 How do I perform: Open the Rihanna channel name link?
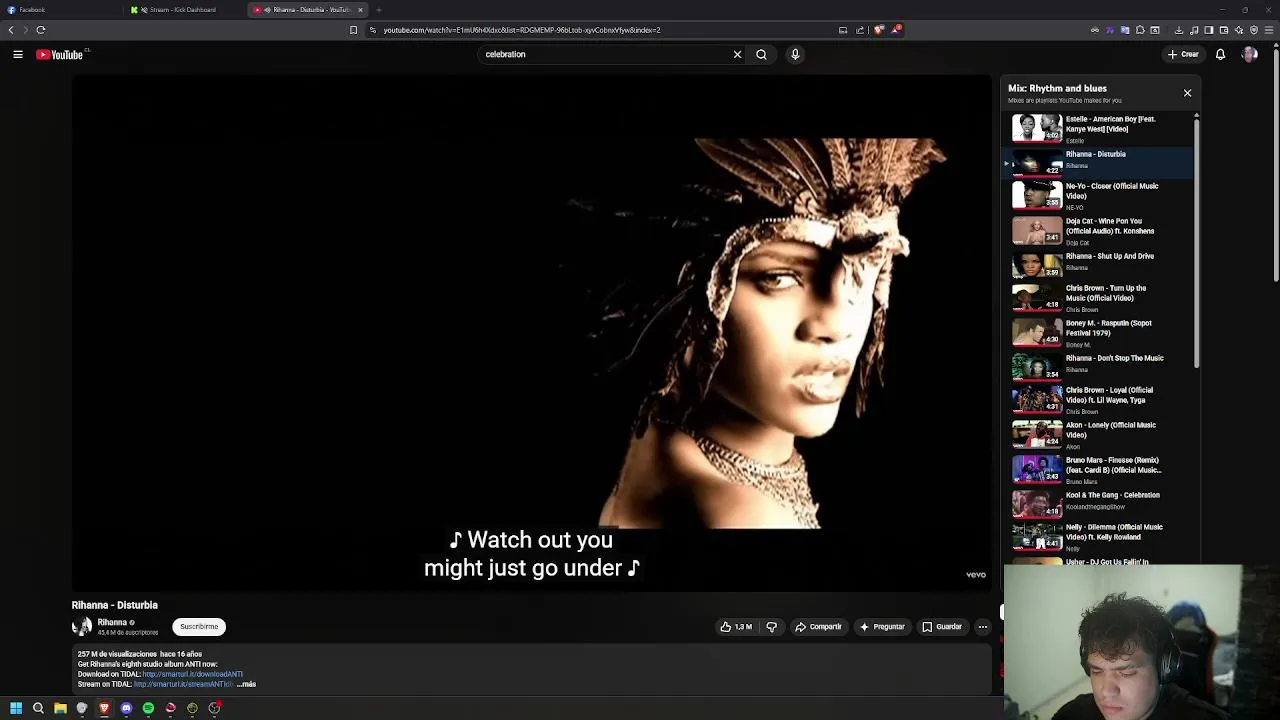point(111,623)
